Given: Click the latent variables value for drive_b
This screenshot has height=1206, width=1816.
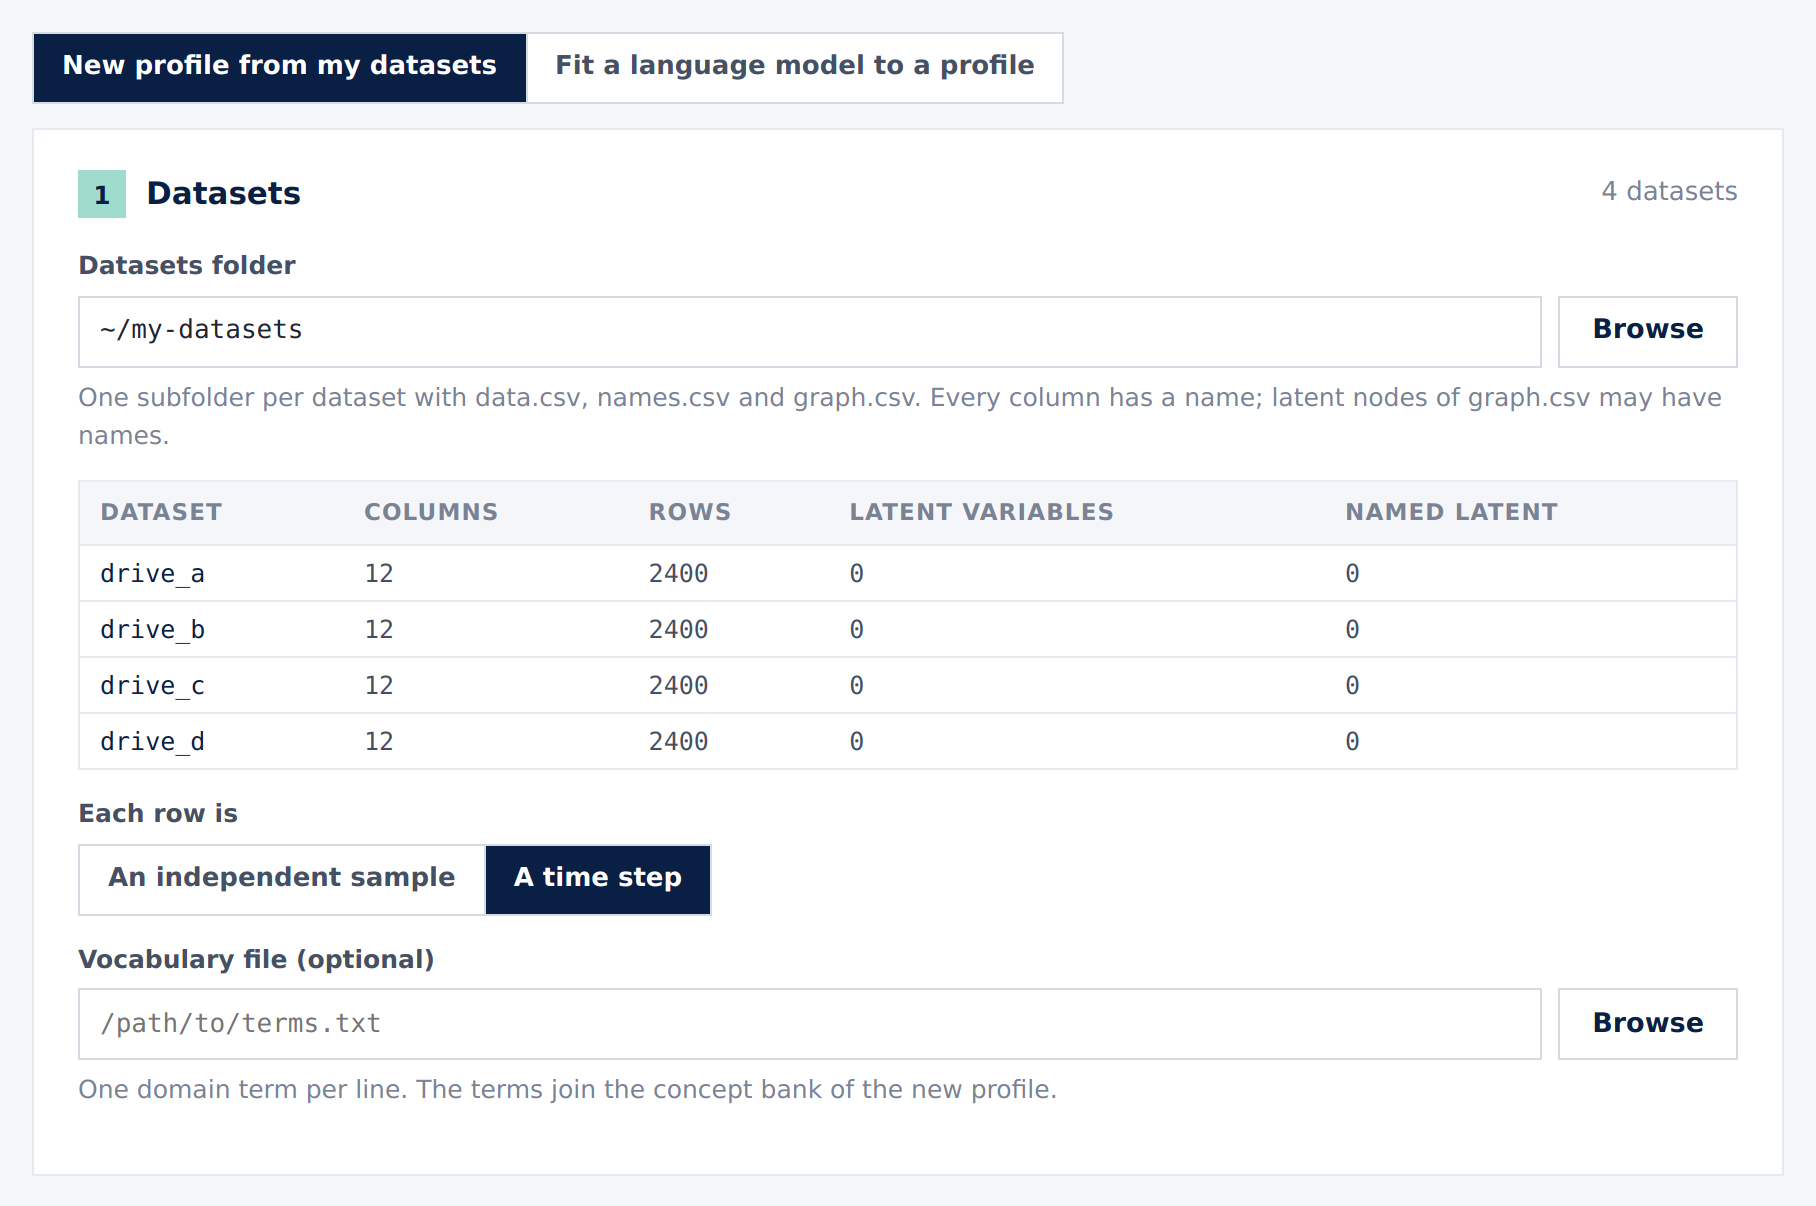Looking at the screenshot, I should pyautogui.click(x=857, y=630).
